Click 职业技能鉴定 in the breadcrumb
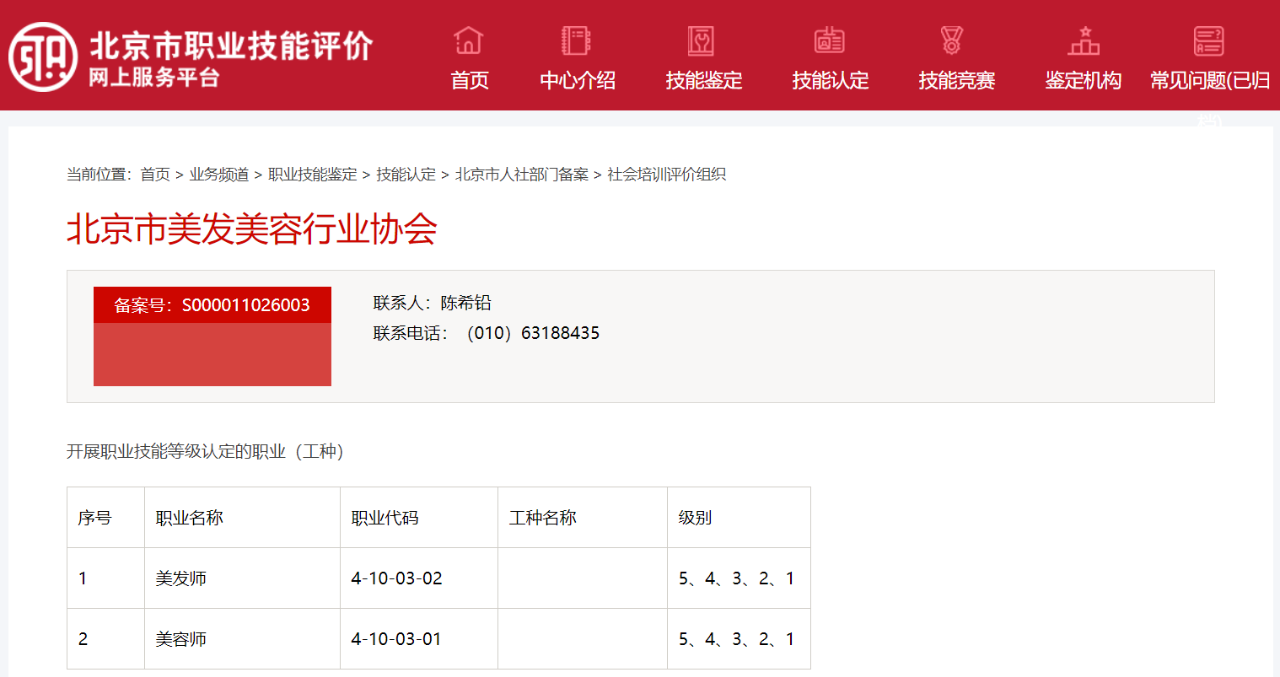1280x677 pixels. point(313,174)
